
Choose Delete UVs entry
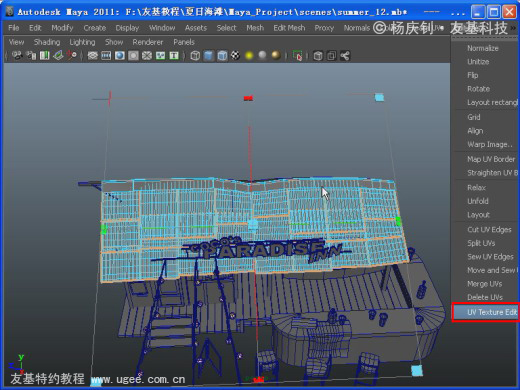(485, 298)
